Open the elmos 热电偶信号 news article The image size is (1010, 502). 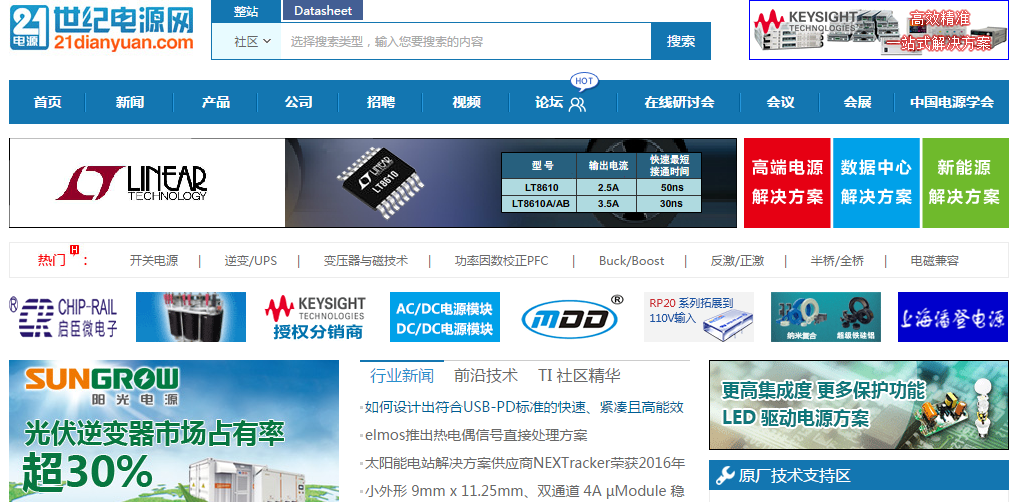pos(476,436)
